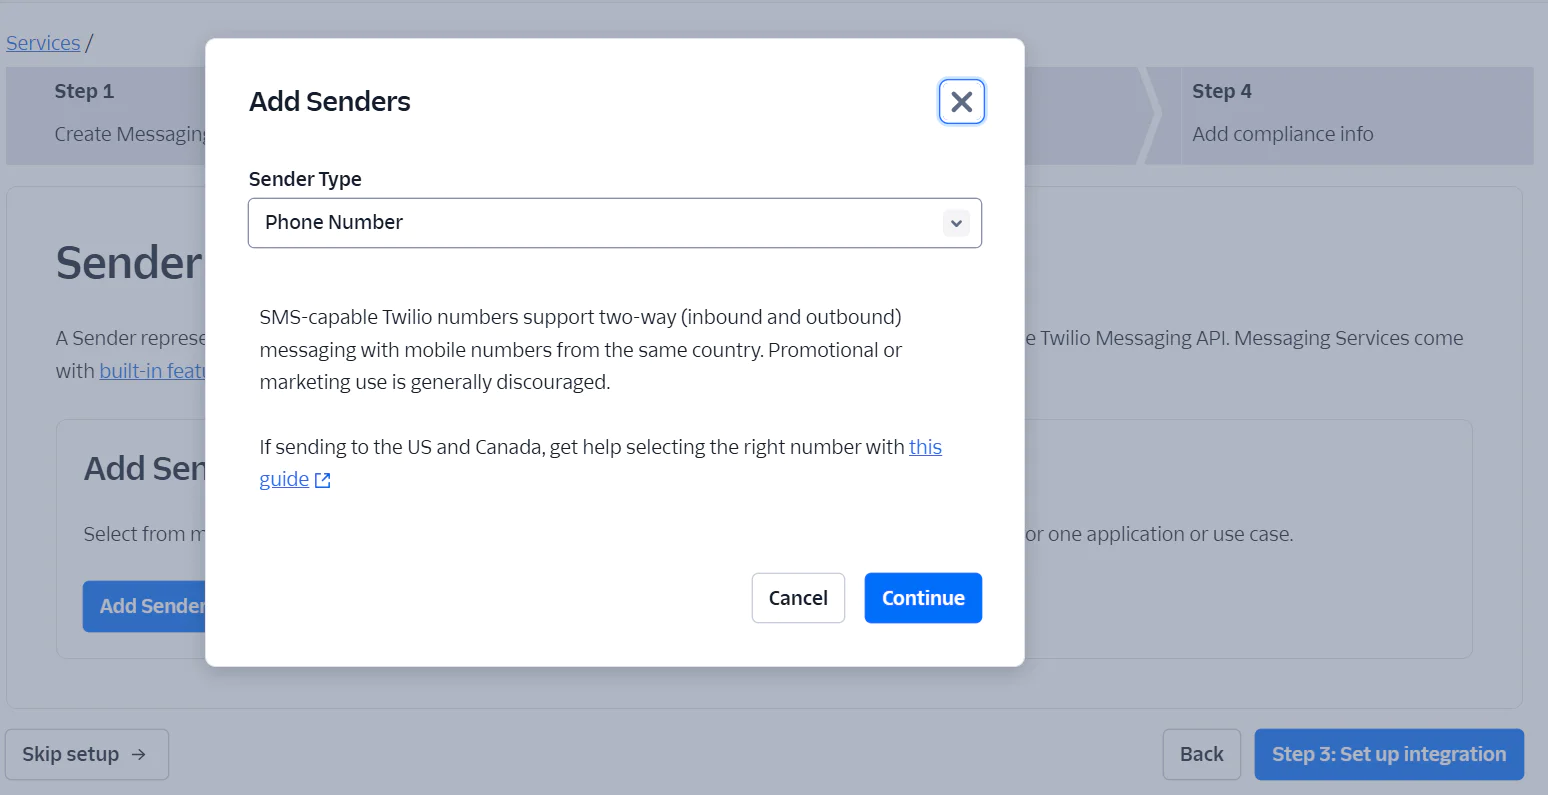Click the SMS-capable Twilio numbers description text
1548x795 pixels.
(580, 349)
